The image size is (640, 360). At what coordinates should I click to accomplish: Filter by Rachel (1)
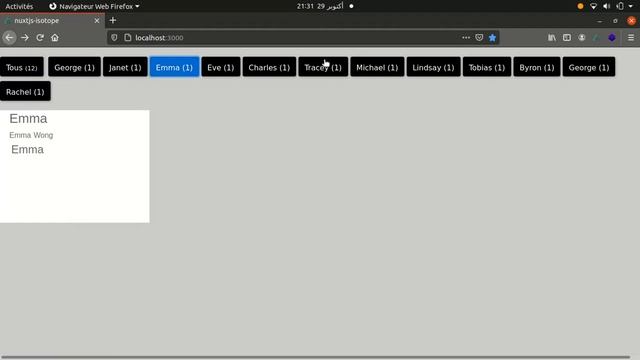(25, 91)
